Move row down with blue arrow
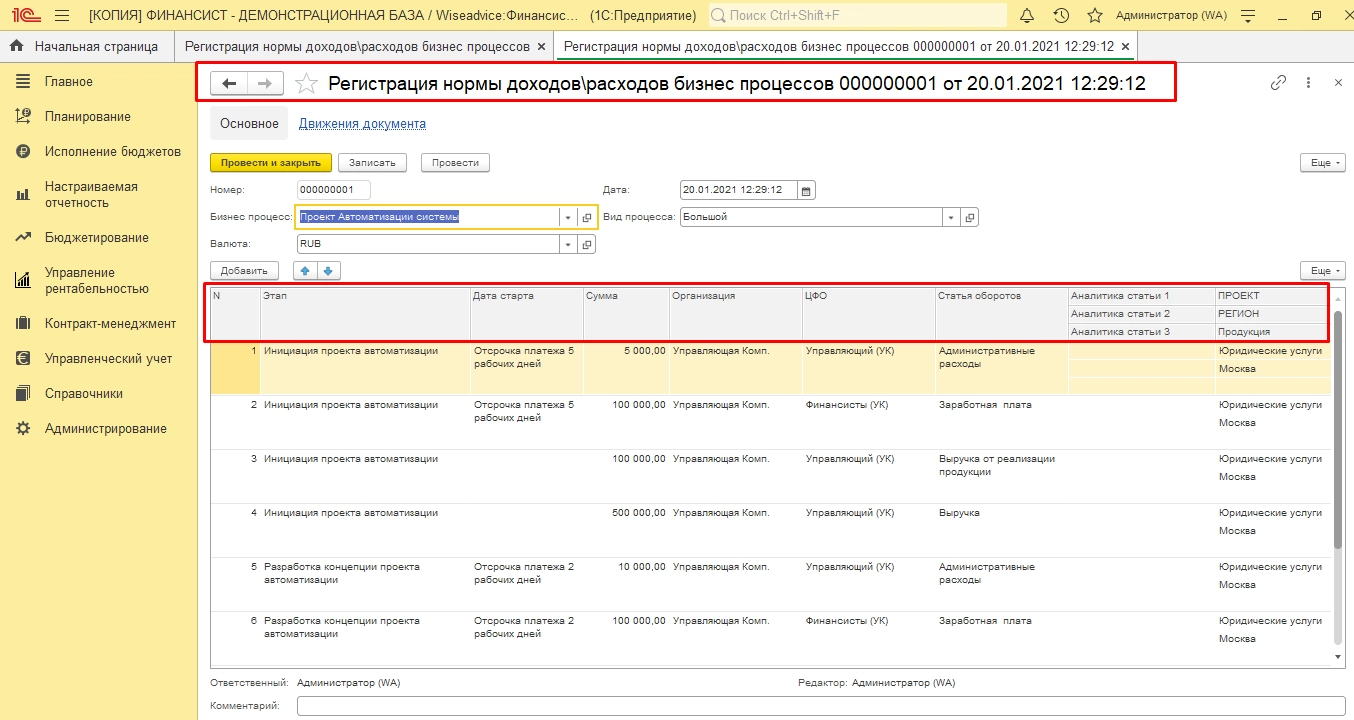 (328, 270)
